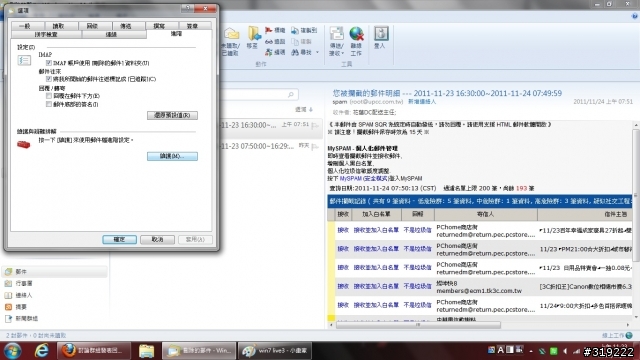Image resolution: width=640 pixels, height=360 pixels.
Task: Click the Maintenance (維護) button
Action: pos(172,156)
